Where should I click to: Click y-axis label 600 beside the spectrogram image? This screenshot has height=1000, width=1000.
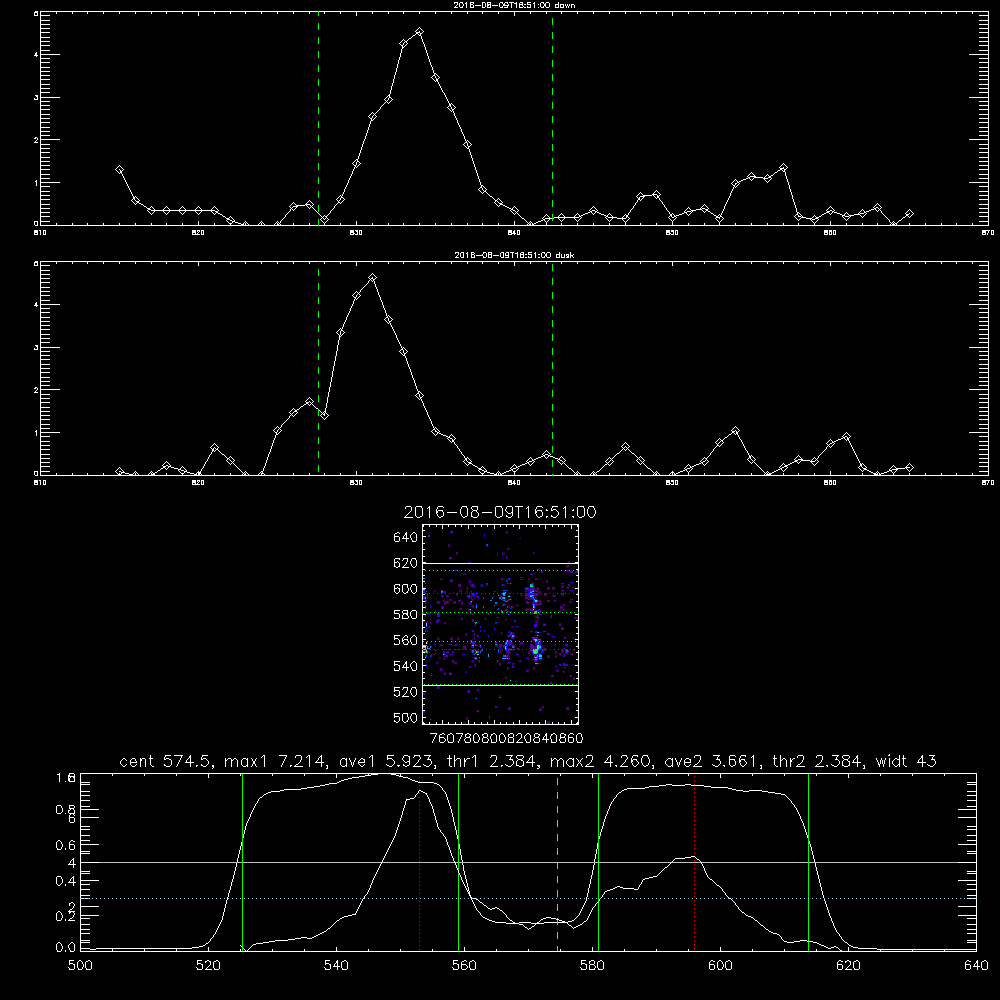406,589
